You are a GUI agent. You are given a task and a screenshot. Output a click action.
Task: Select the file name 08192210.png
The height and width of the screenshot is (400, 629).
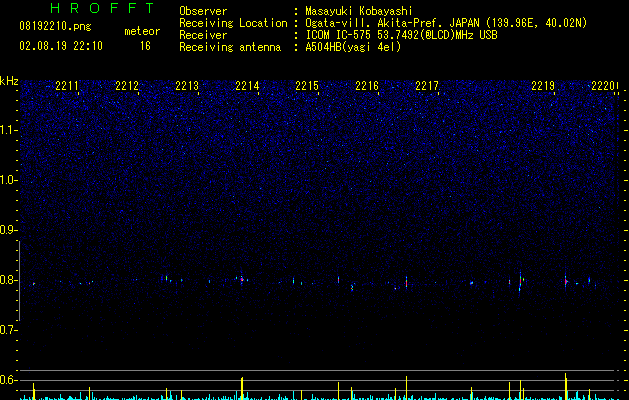click(x=55, y=26)
